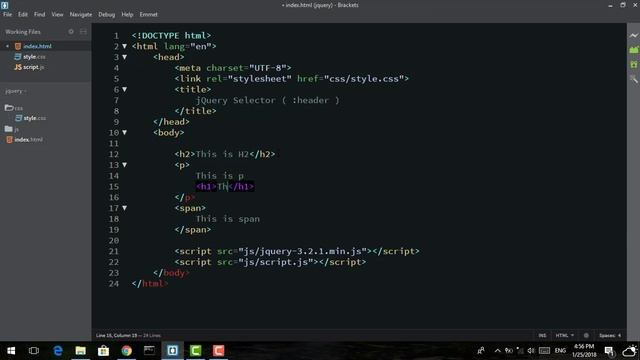Click js folder icon in project tree
The height and width of the screenshot is (360, 640).
pyautogui.click(x=9, y=129)
